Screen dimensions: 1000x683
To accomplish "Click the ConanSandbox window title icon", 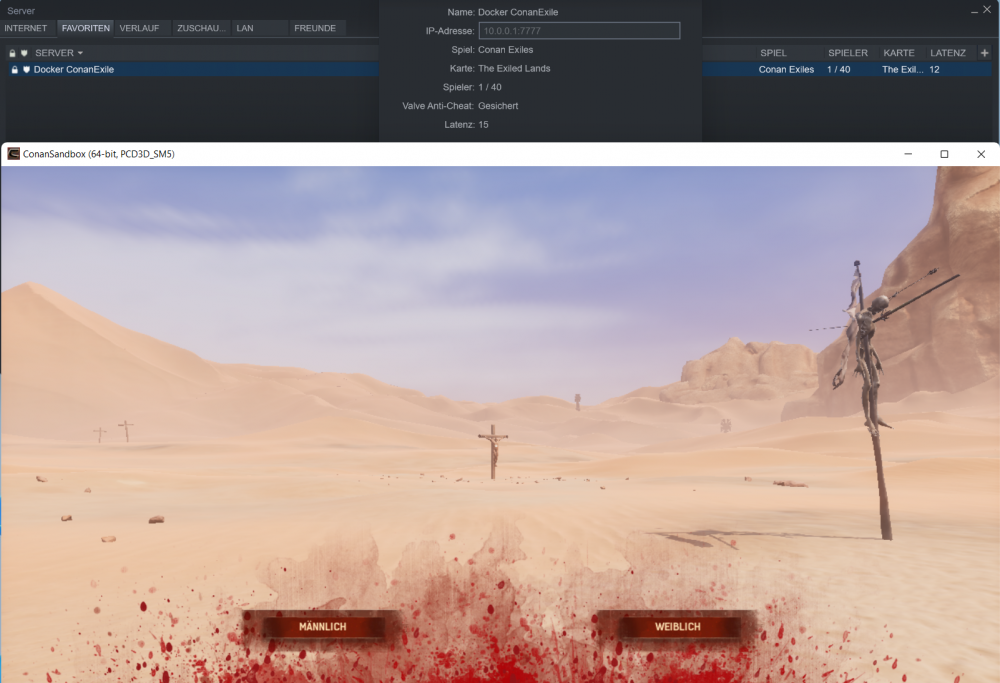I will click(x=13, y=154).
